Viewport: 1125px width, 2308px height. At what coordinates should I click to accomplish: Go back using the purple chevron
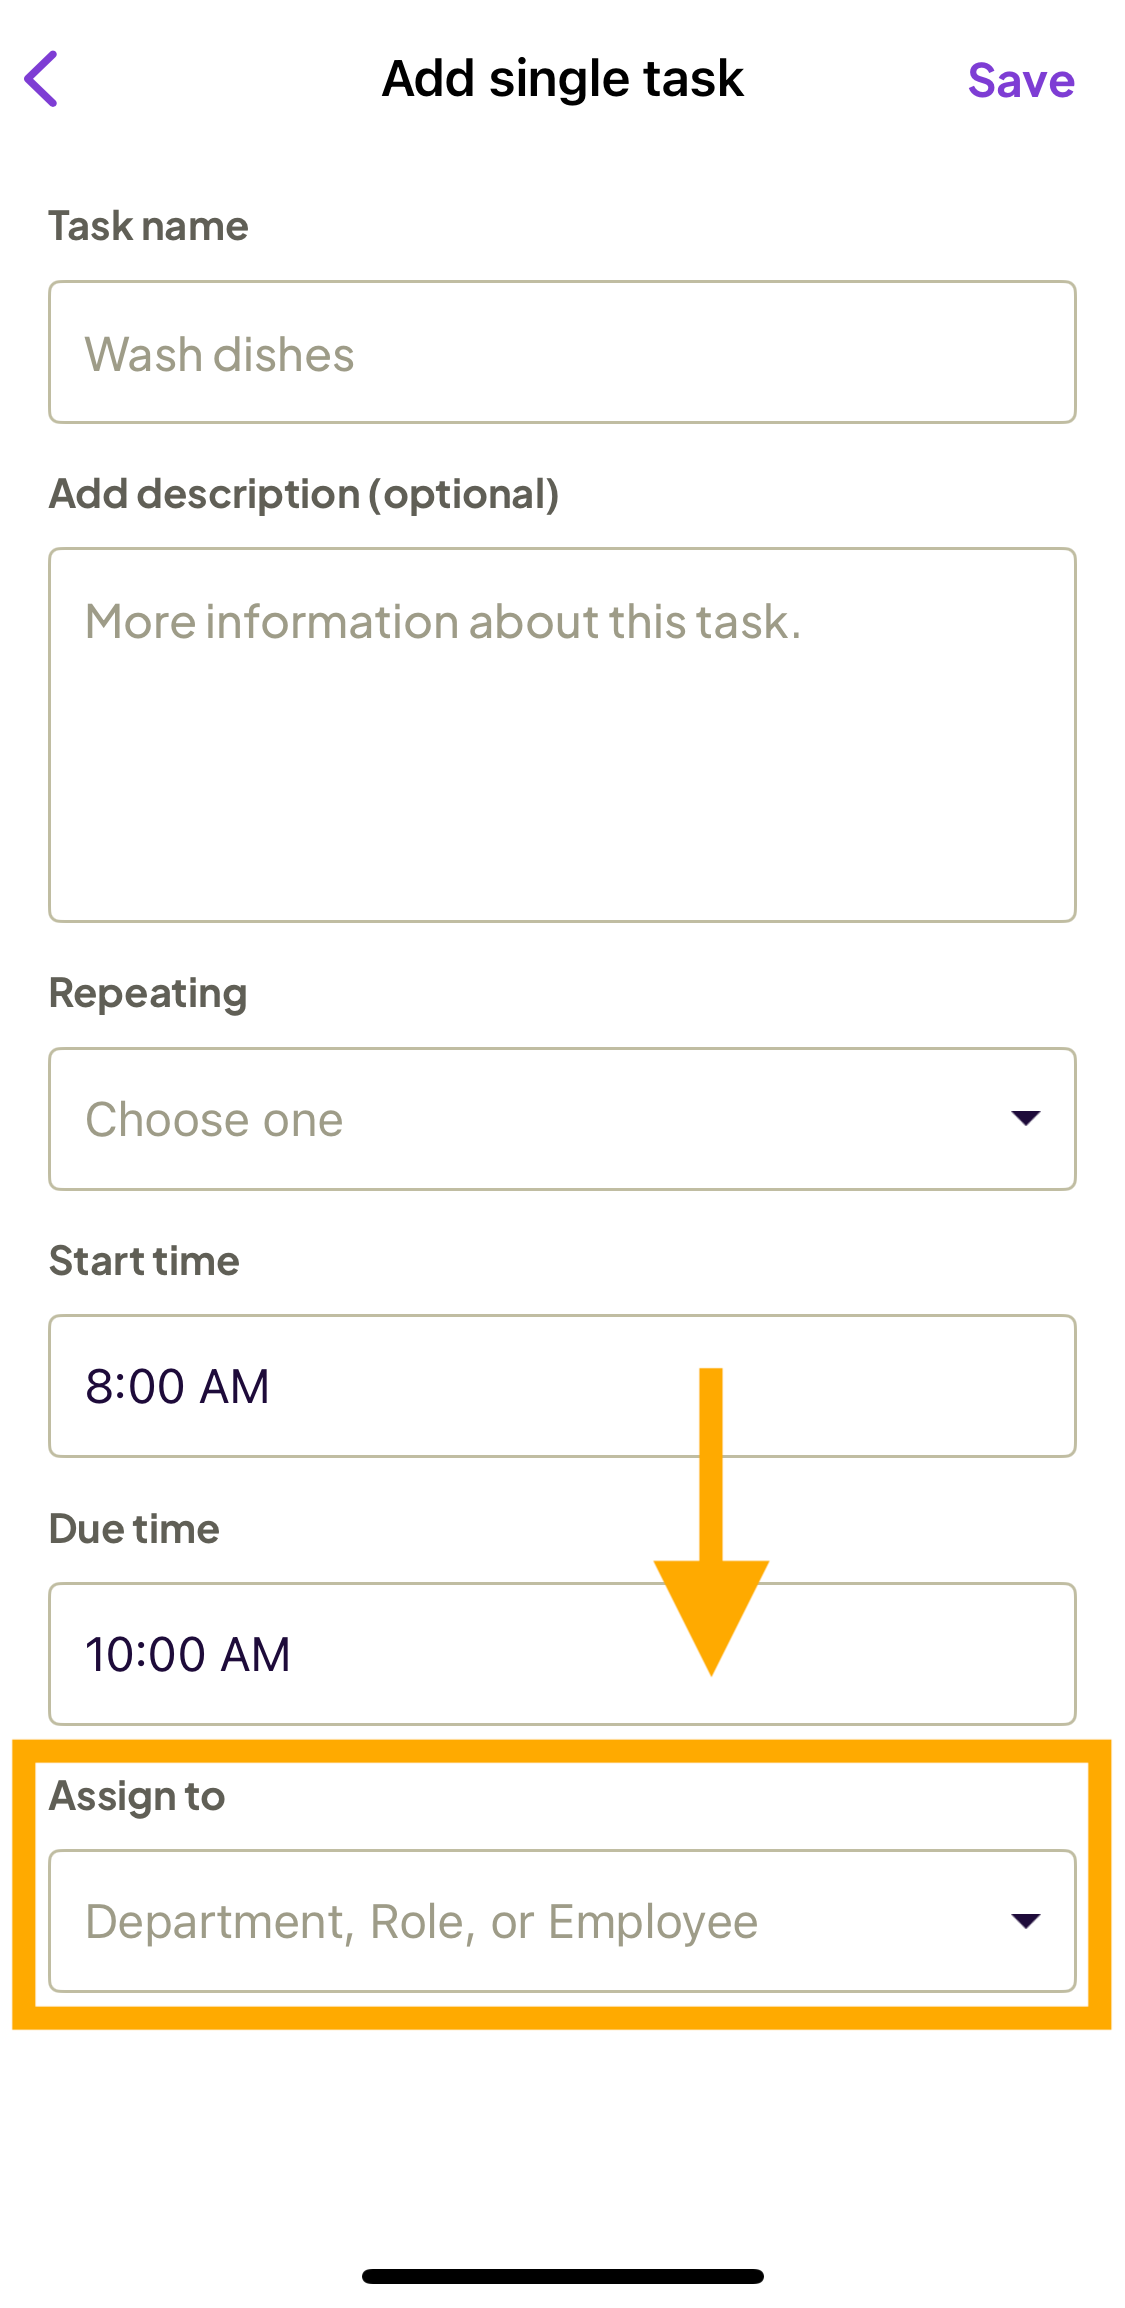(42, 79)
